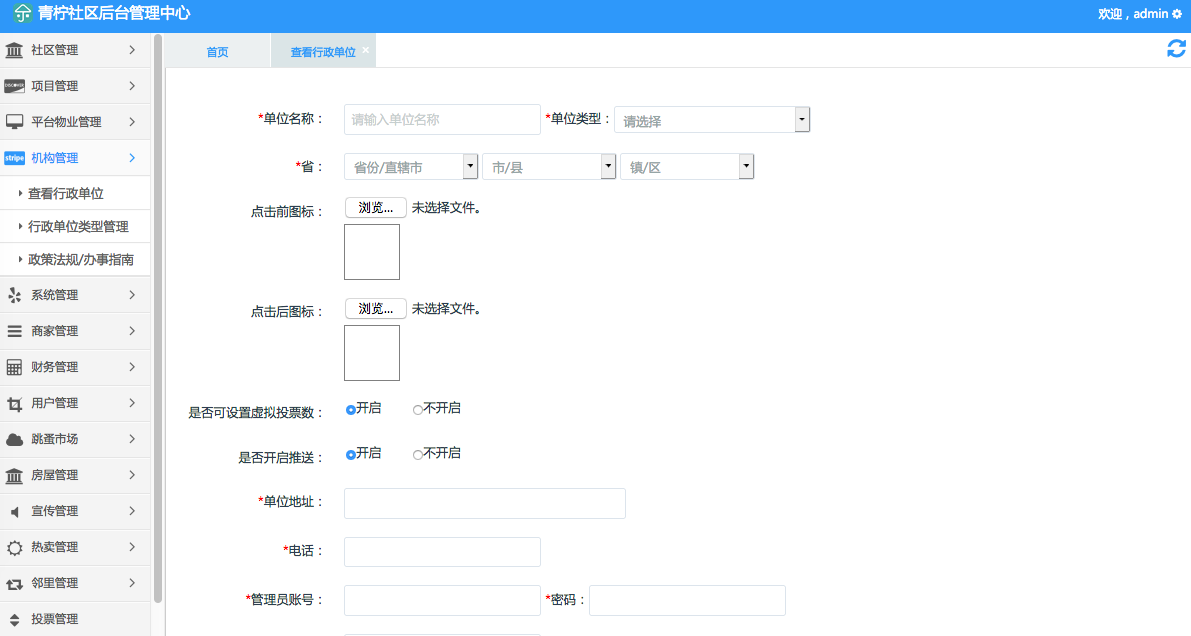The width and height of the screenshot is (1191, 636).
Task: Click the 系统管理 icon in sidebar
Action: [x=14, y=295]
